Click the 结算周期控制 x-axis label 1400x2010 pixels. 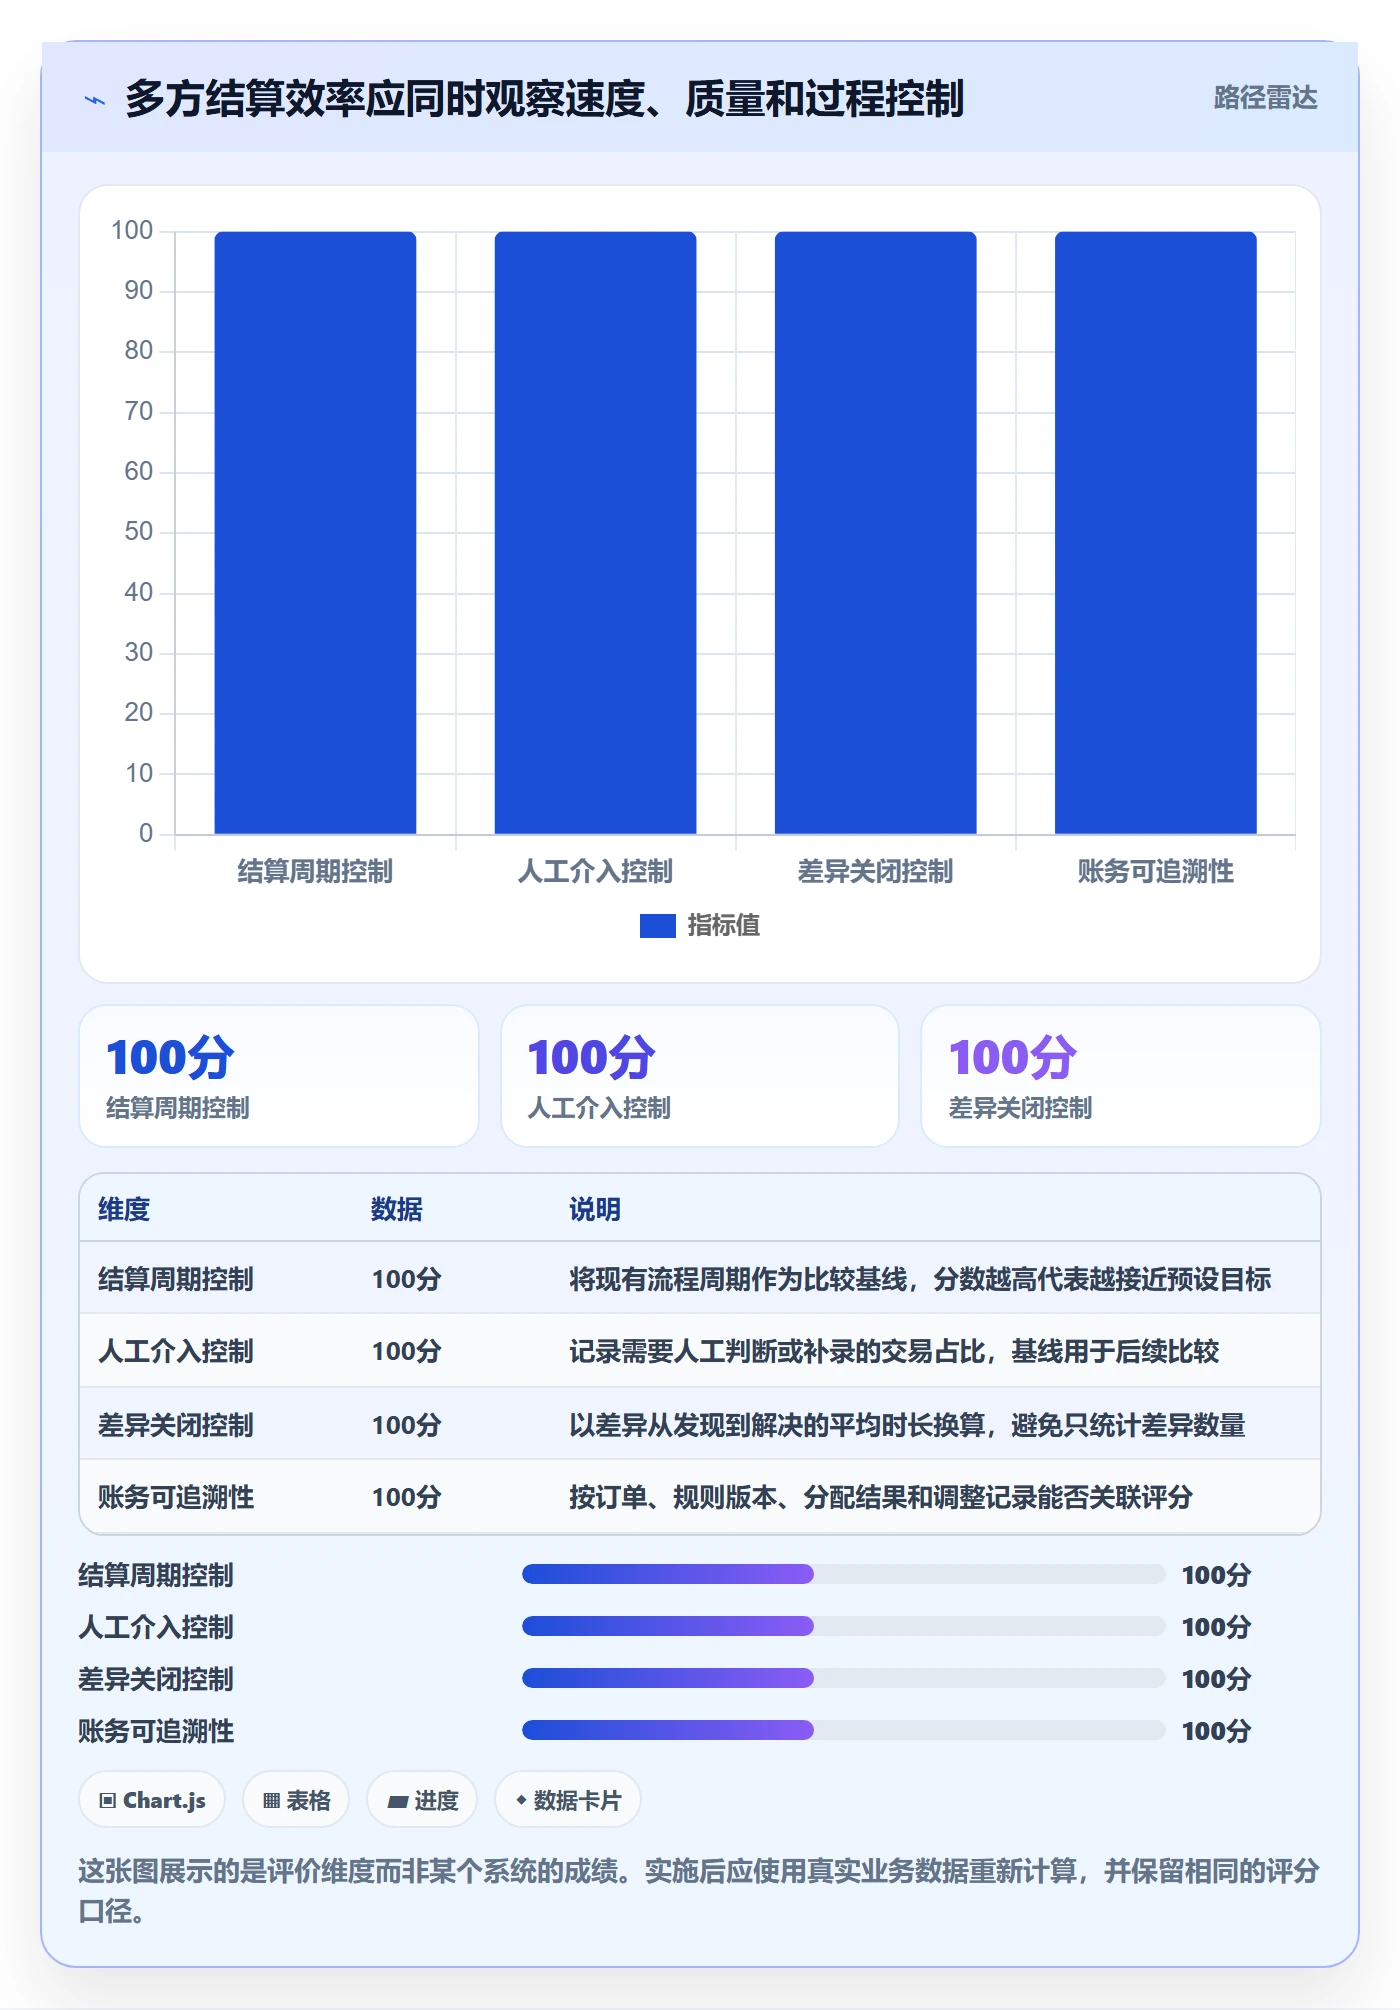tap(315, 872)
